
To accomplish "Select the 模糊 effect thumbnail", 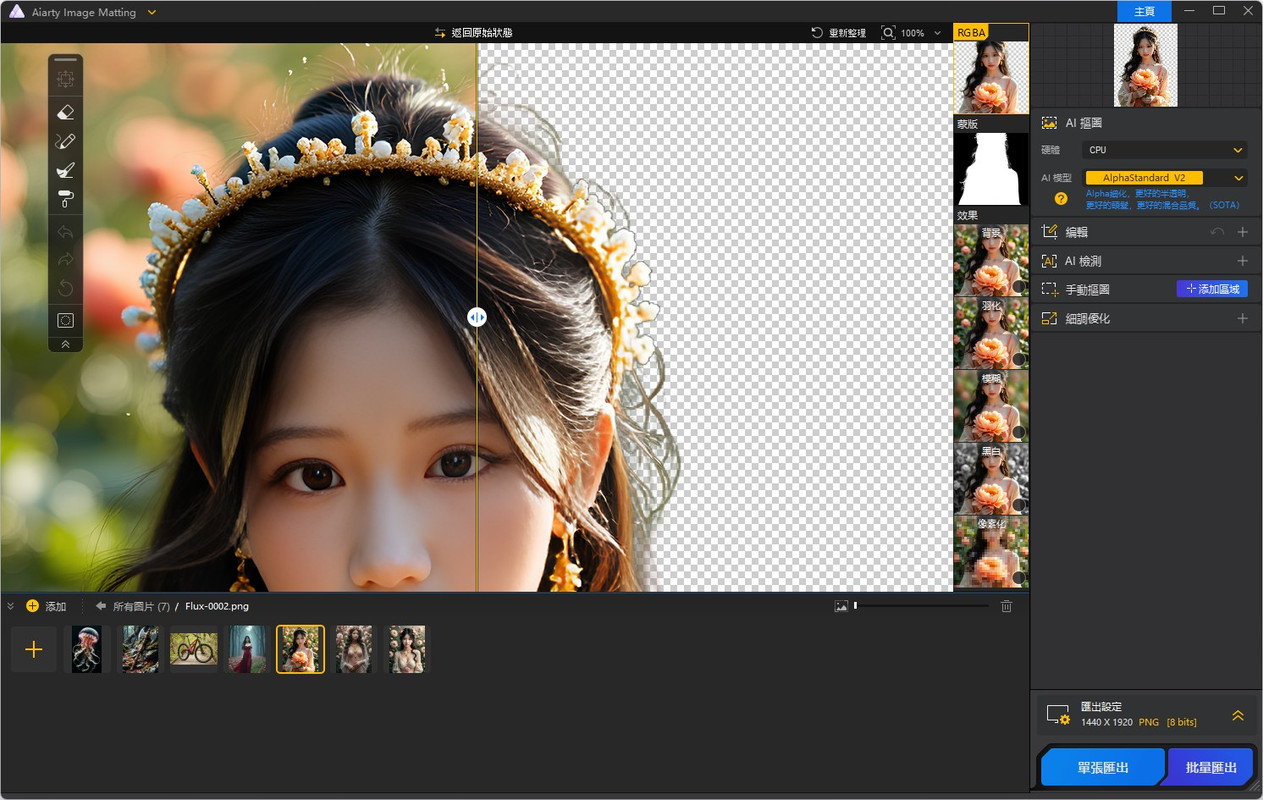I will pos(991,405).
